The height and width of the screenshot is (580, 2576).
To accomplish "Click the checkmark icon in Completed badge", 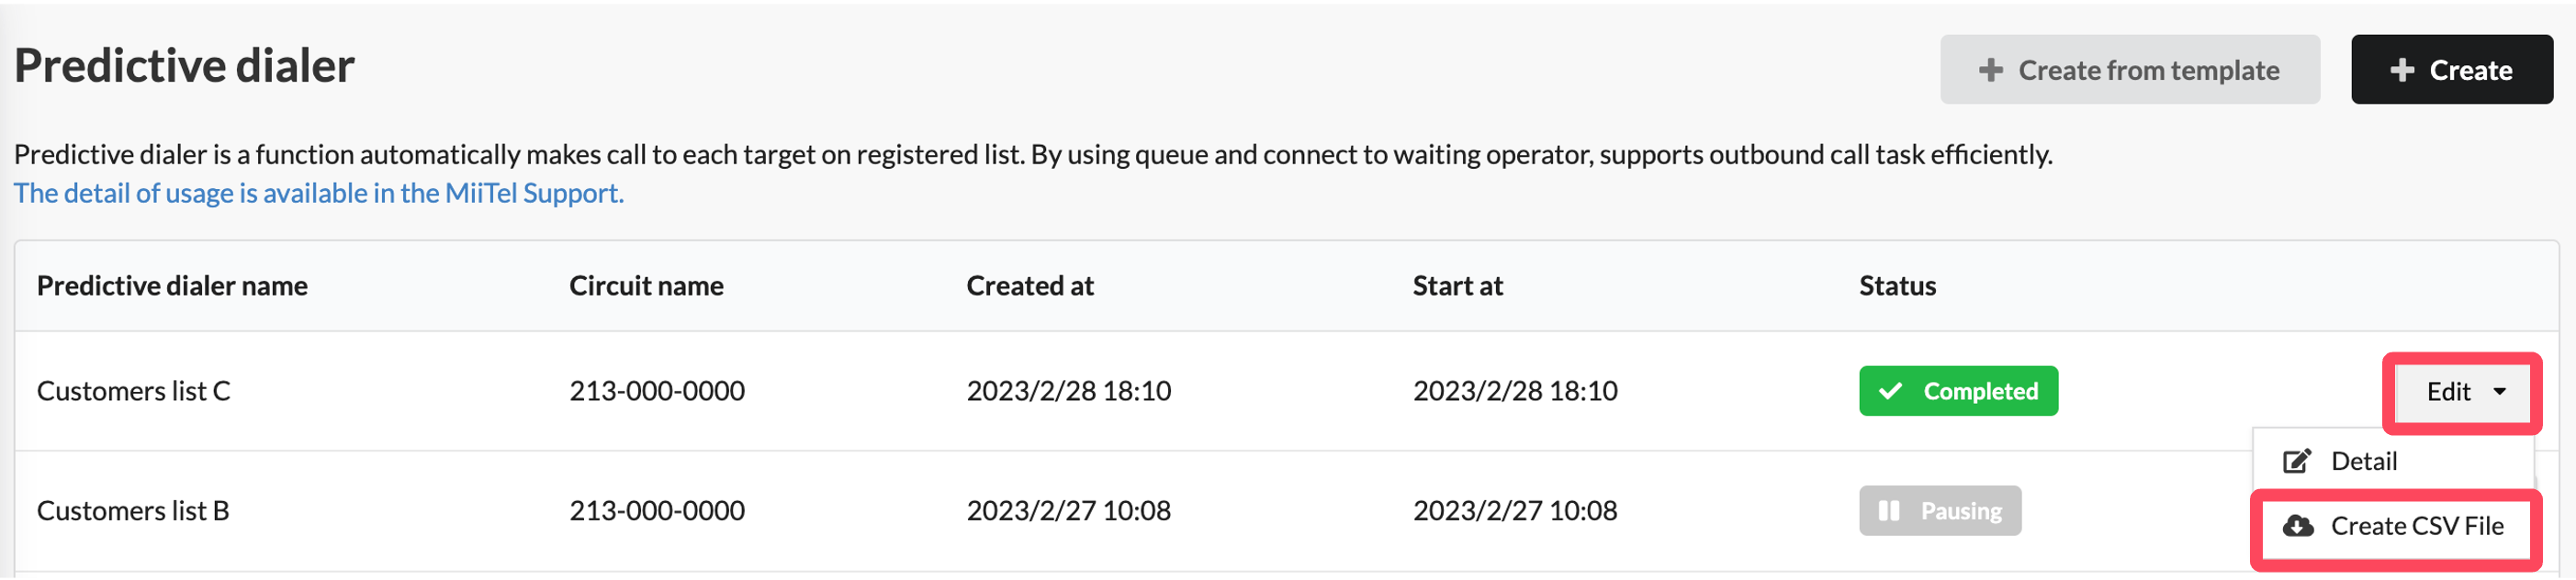I will pyautogui.click(x=1890, y=391).
